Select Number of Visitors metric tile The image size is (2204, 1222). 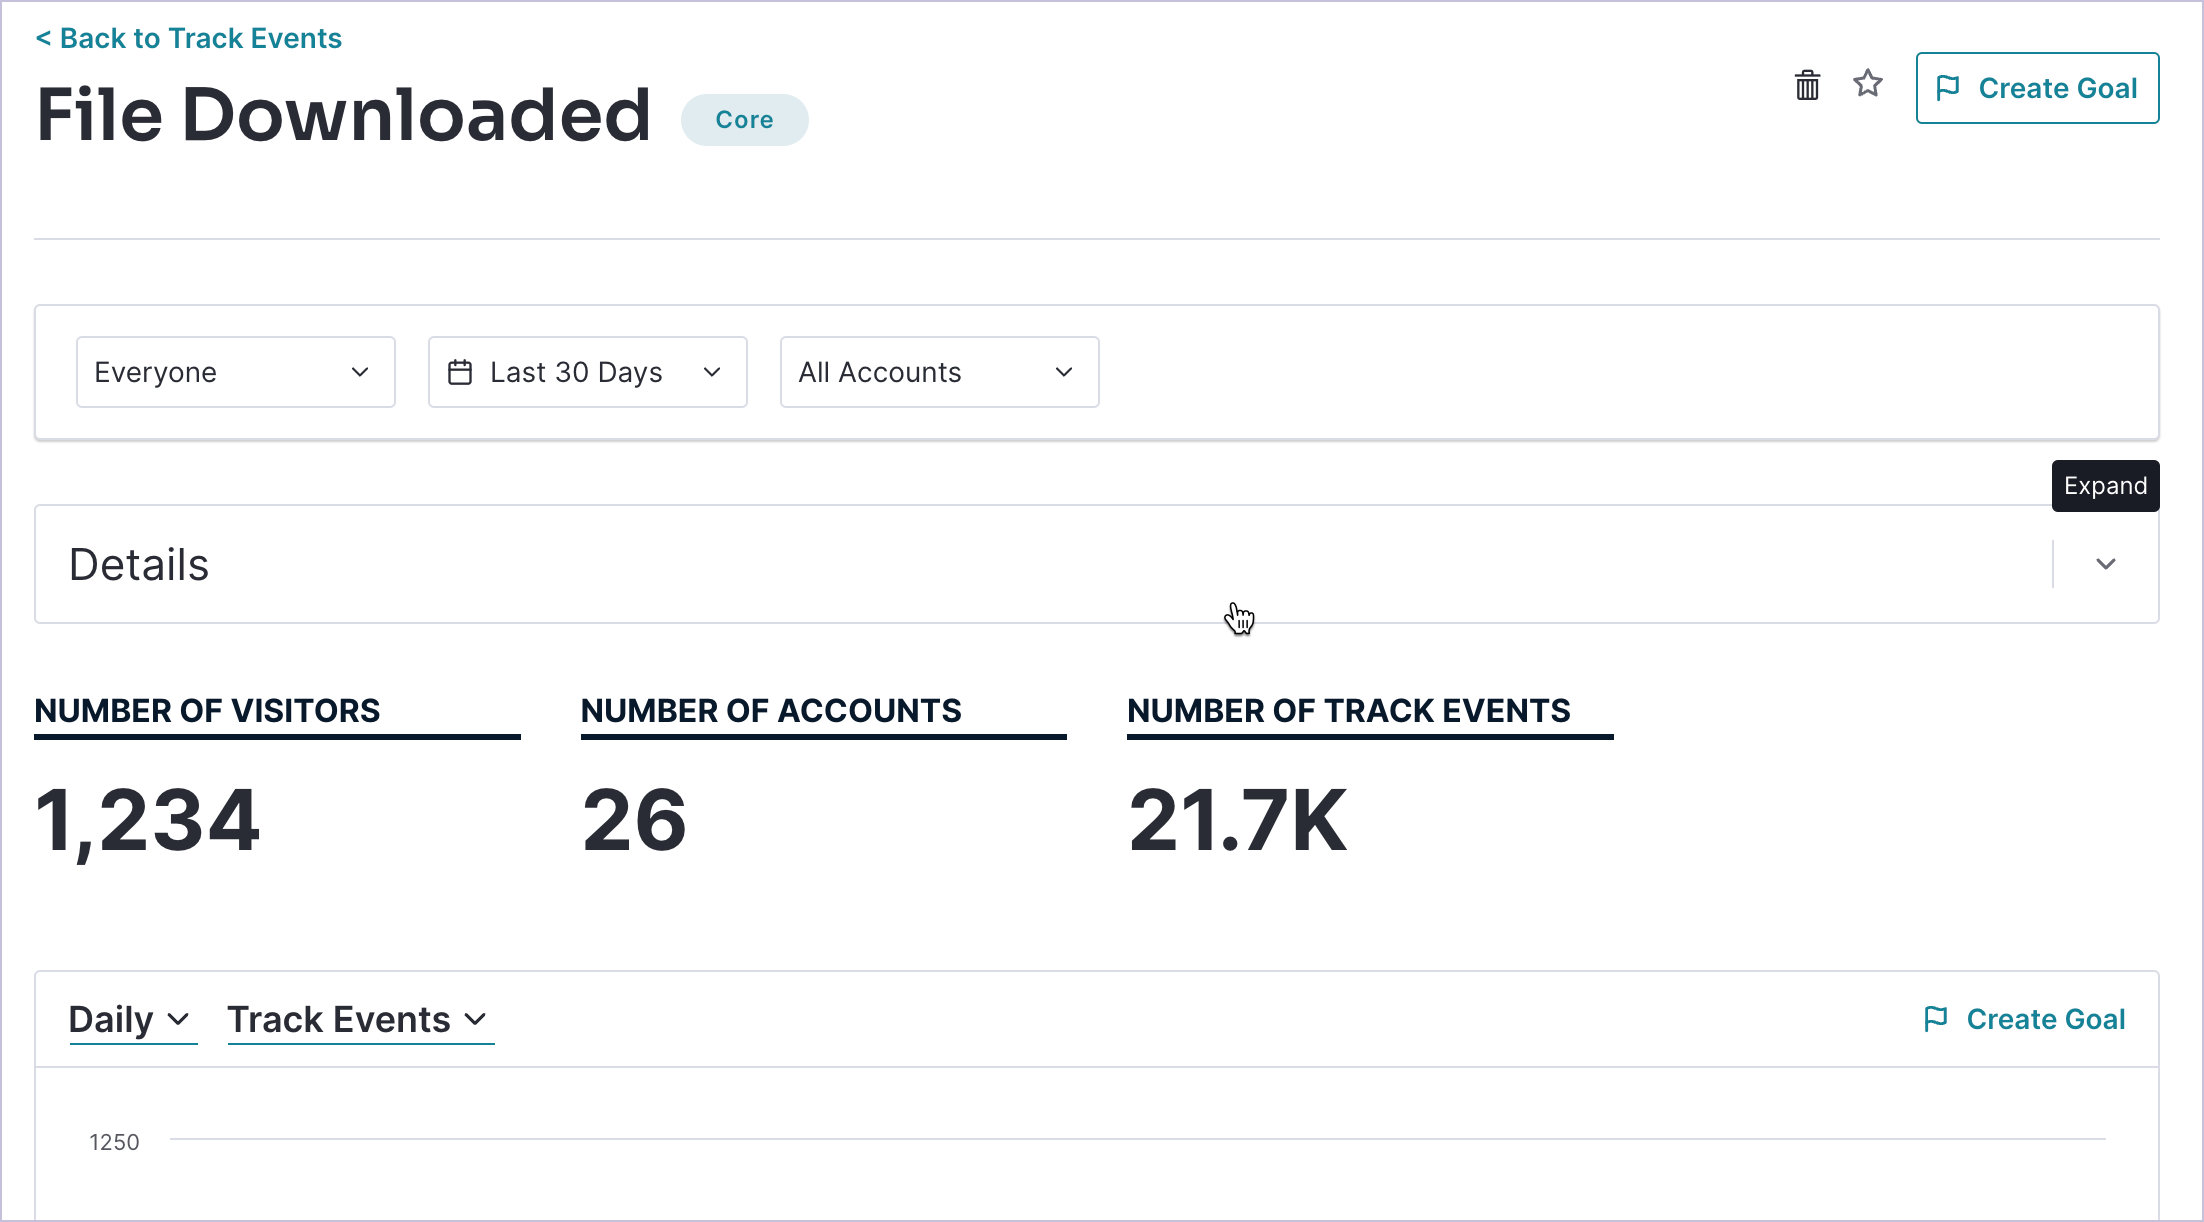pyautogui.click(x=206, y=711)
